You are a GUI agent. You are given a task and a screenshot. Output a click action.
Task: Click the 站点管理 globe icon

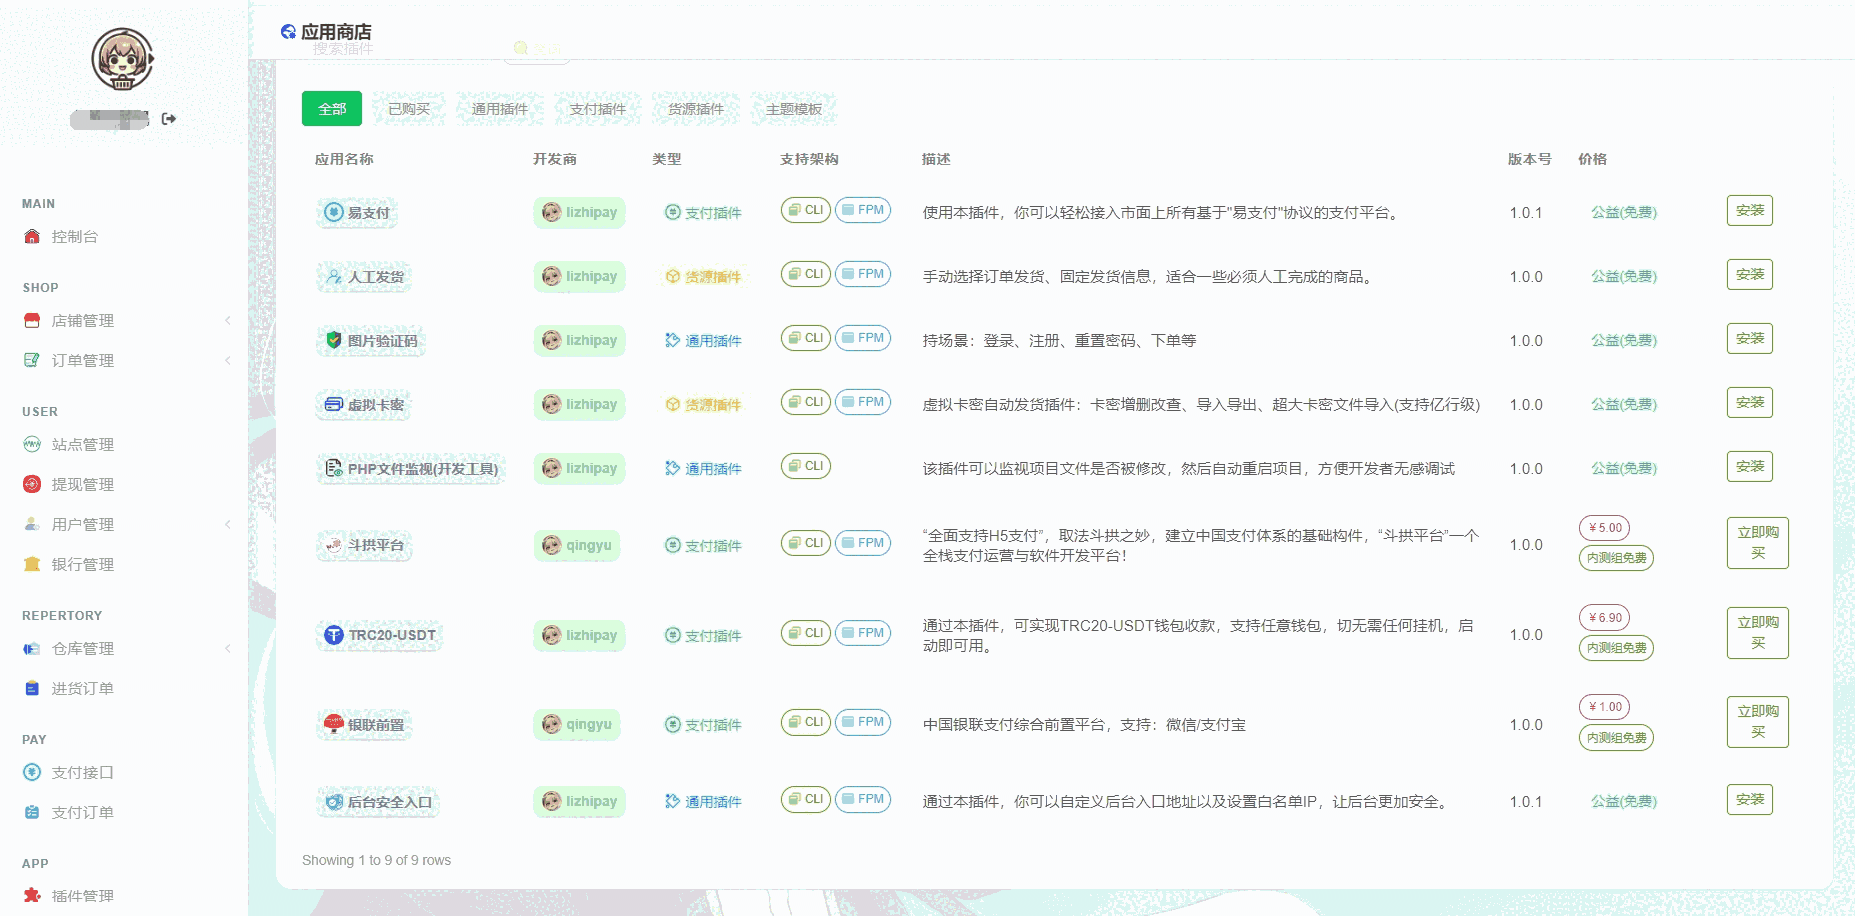pyautogui.click(x=32, y=445)
